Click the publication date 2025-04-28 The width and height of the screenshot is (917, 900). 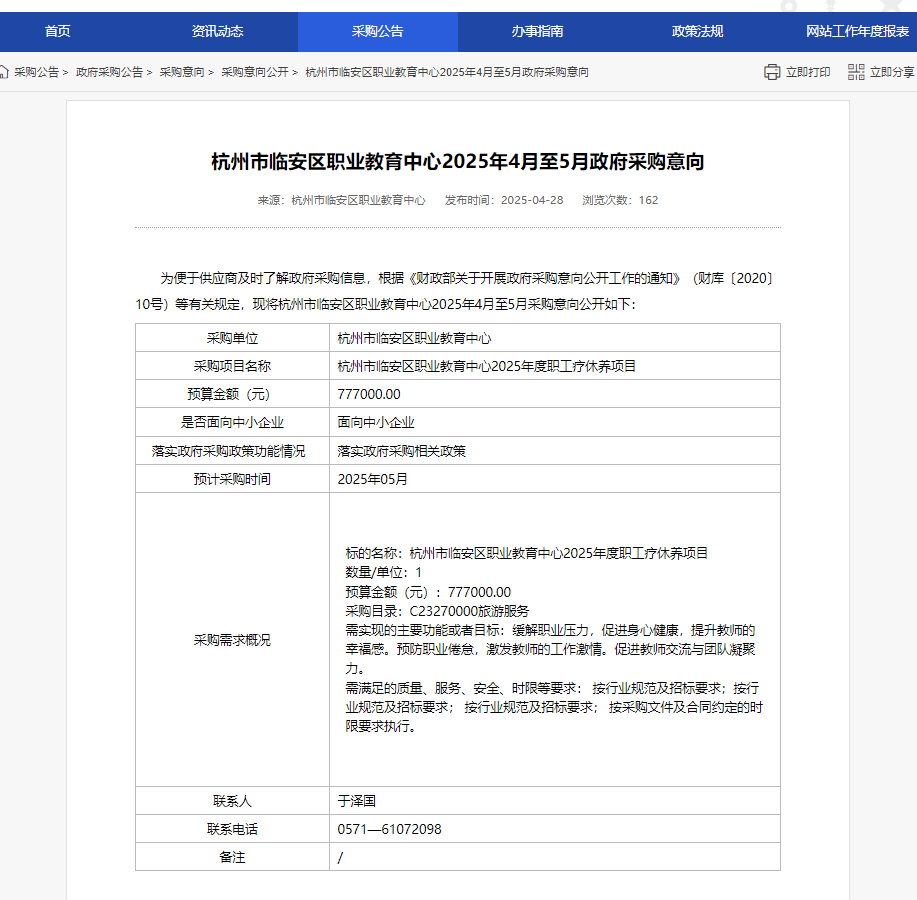(x=531, y=200)
